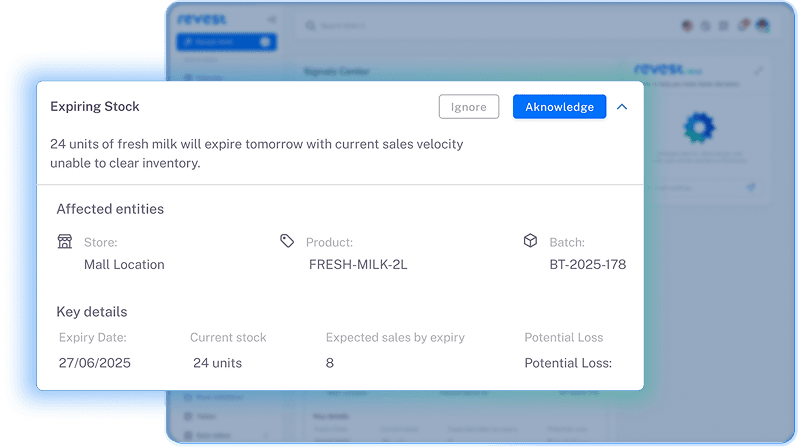Viewport: 798px width, 447px height.
Task: Open the language flag selector in header
Action: coord(686,25)
